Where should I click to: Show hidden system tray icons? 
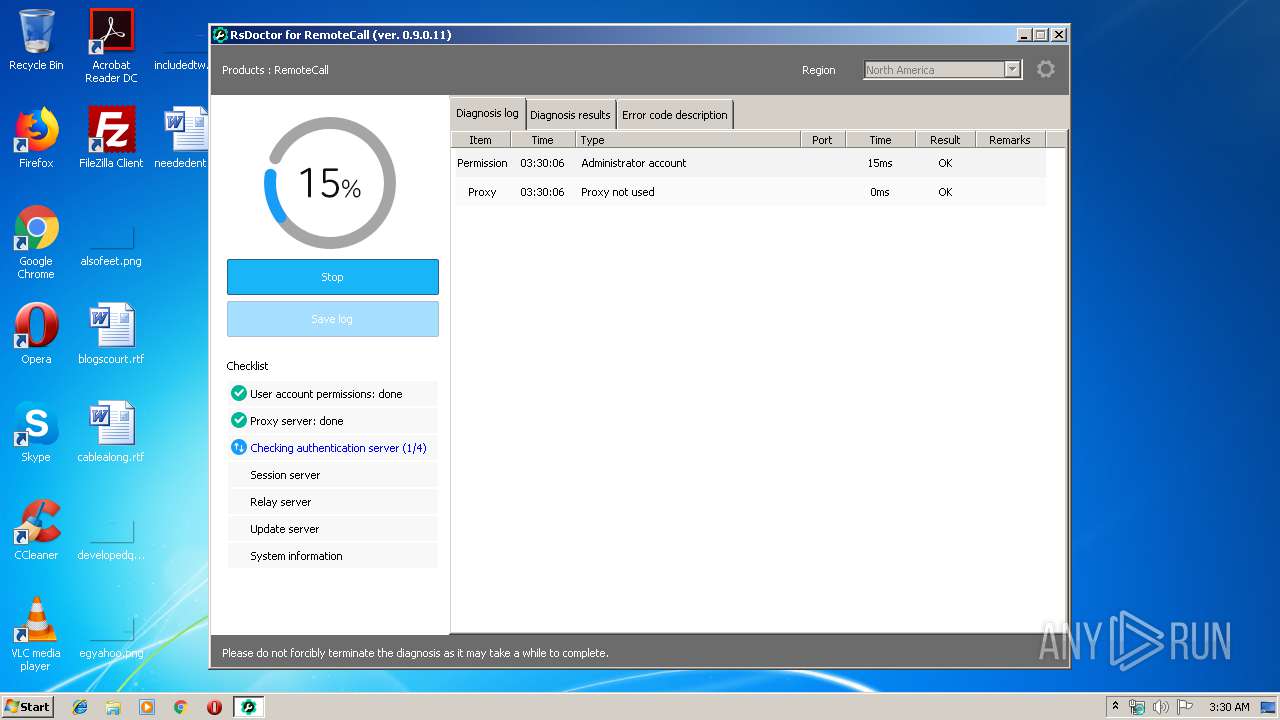pos(1116,707)
